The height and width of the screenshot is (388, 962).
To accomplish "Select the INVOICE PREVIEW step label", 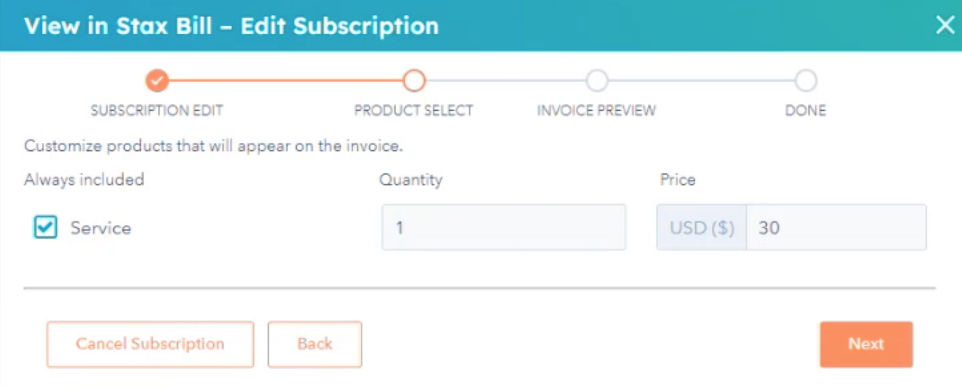I will pyautogui.click(x=596, y=111).
